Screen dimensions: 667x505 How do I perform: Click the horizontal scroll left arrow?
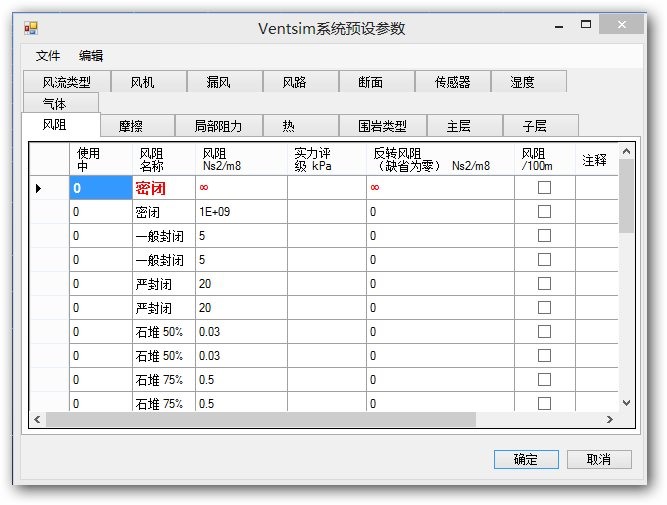(x=37, y=419)
